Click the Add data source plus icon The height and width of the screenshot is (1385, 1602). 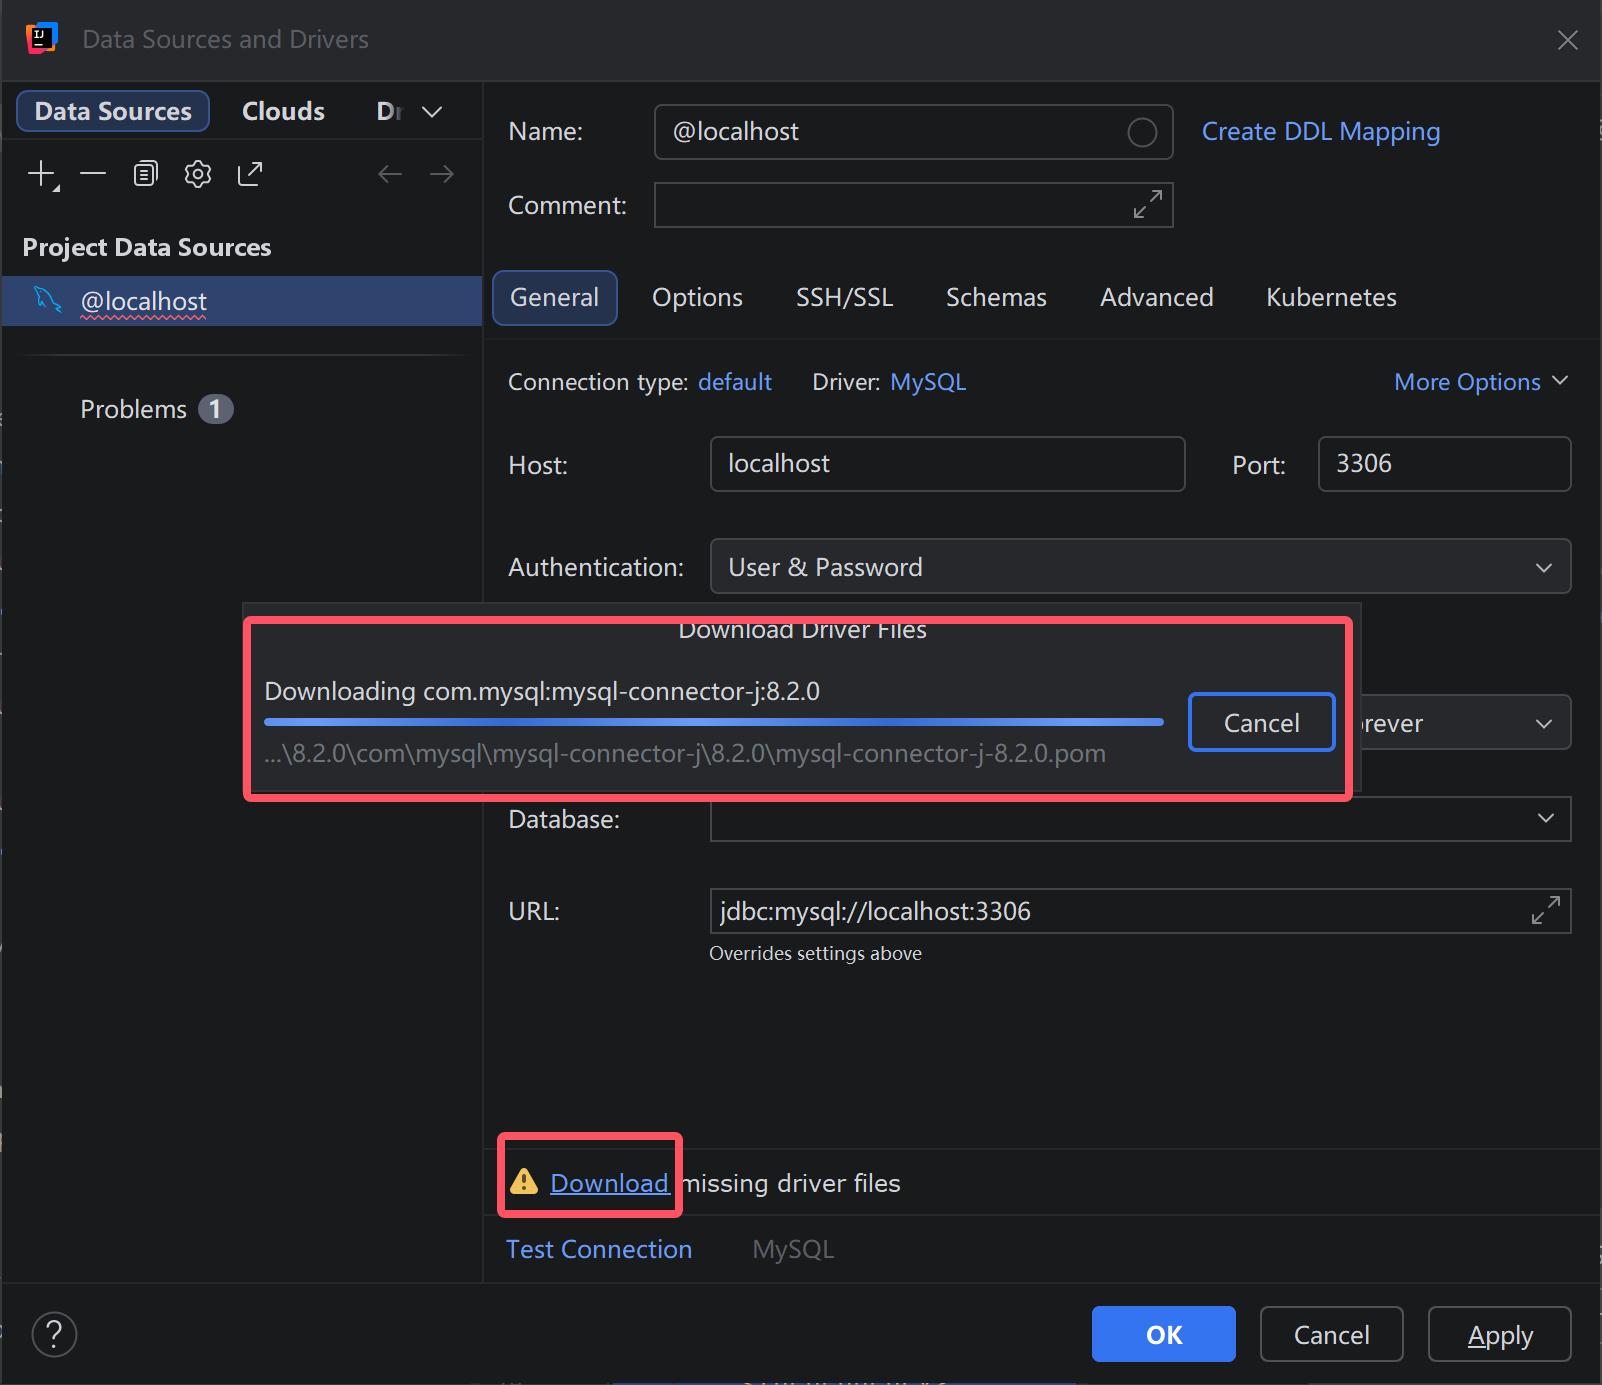(42, 174)
